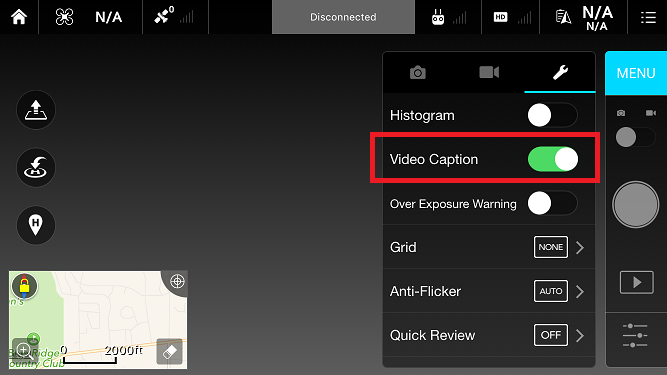The width and height of the screenshot is (667, 375).
Task: Enable the Histogram toggle
Action: pyautogui.click(x=552, y=115)
